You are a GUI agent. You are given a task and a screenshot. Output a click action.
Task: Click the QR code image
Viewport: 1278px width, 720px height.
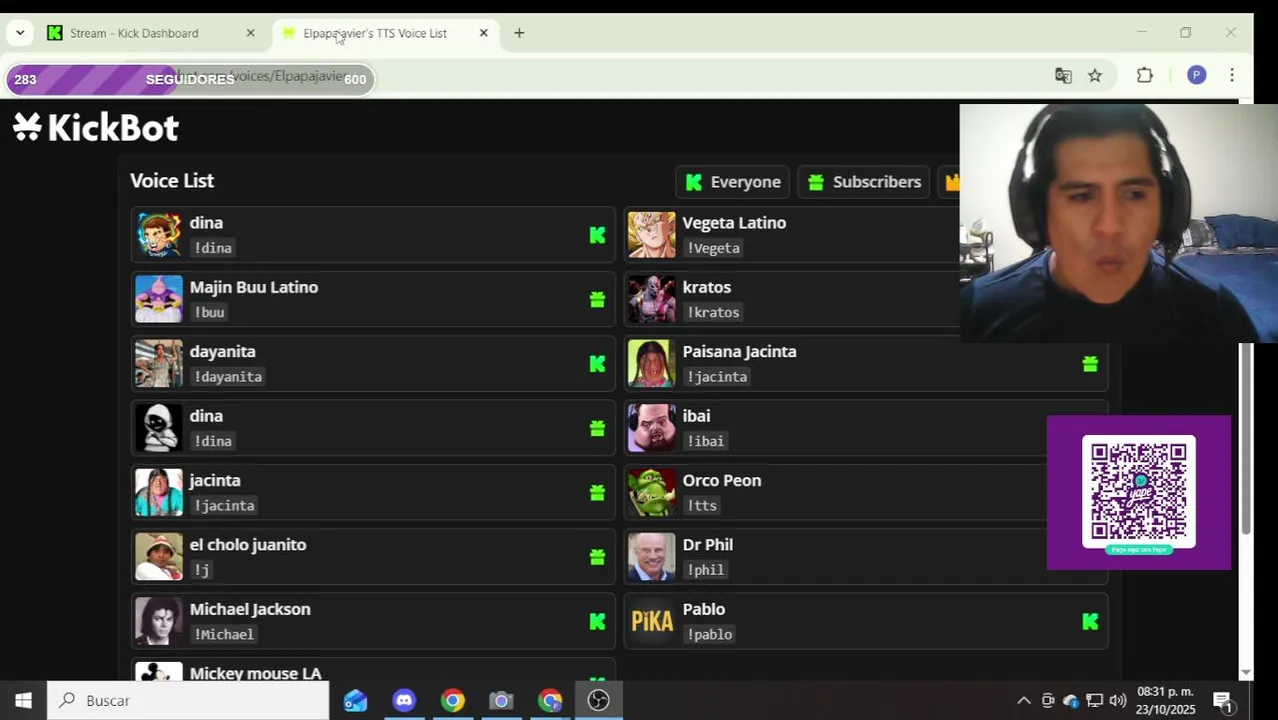[x=1139, y=492]
